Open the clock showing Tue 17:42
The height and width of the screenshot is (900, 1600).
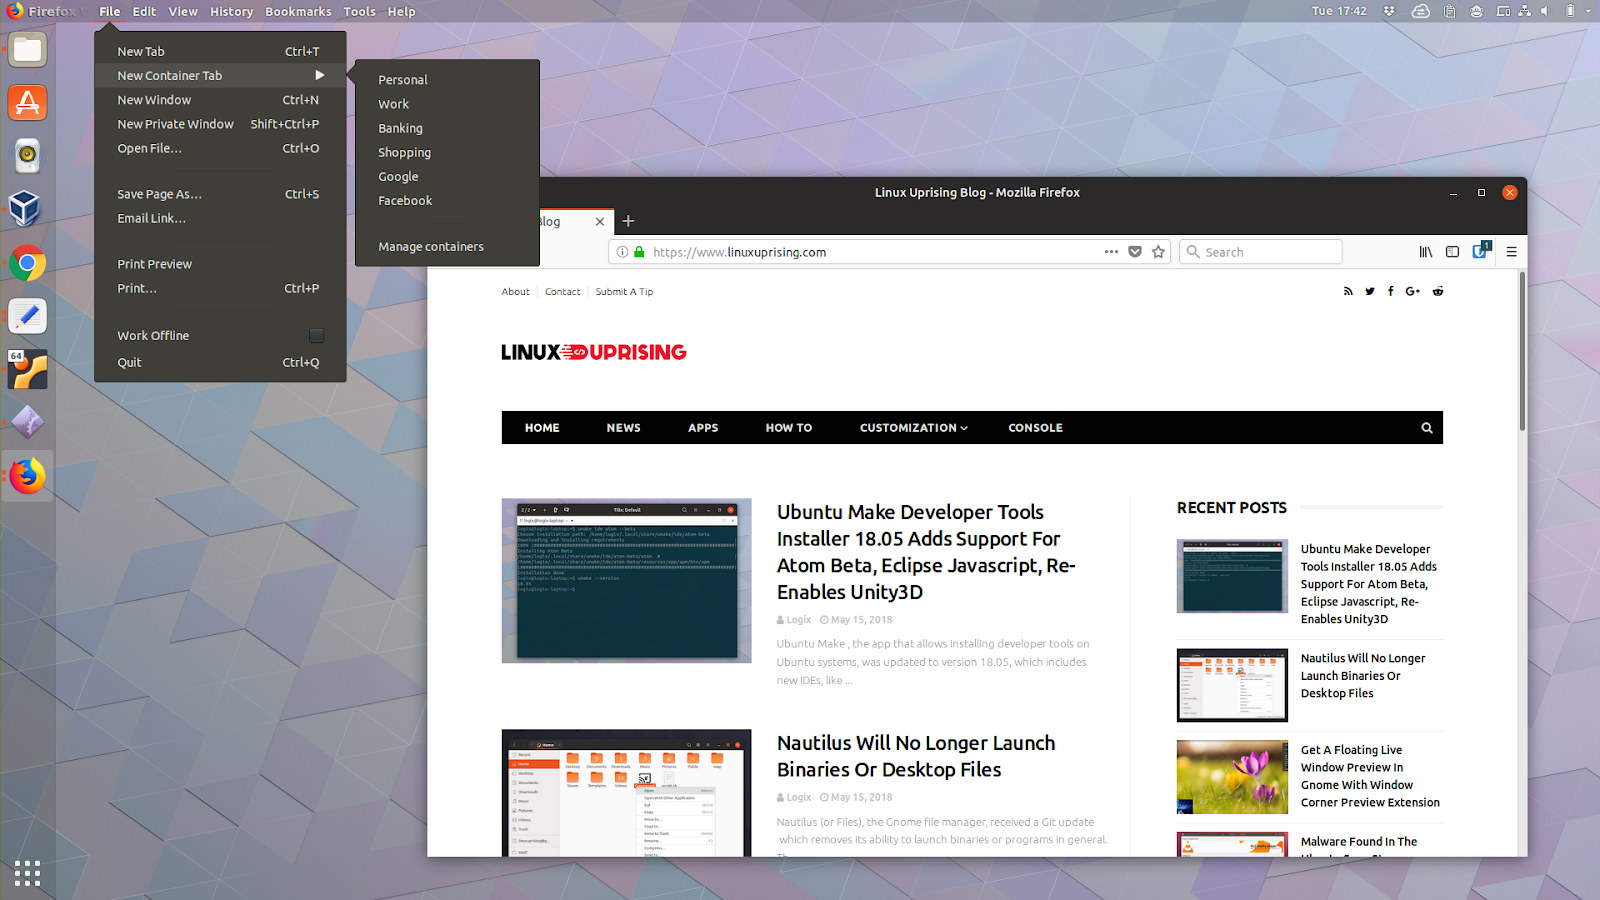click(1339, 11)
